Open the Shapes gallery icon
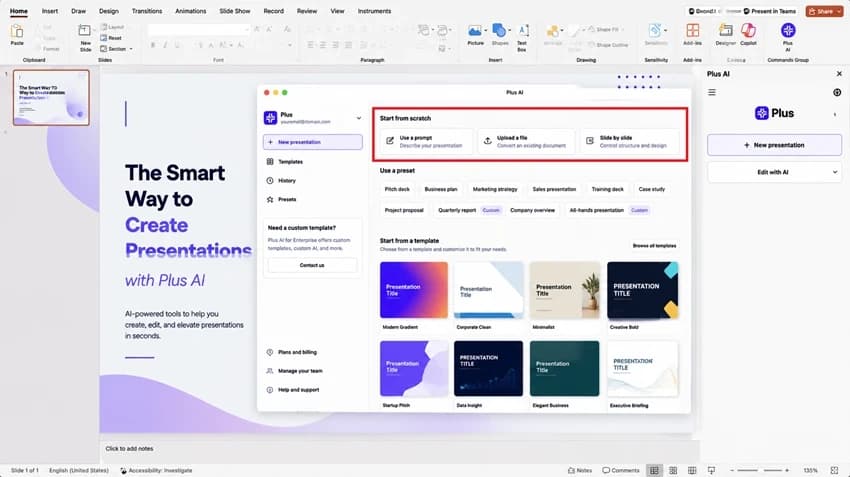850x477 pixels. pos(499,31)
